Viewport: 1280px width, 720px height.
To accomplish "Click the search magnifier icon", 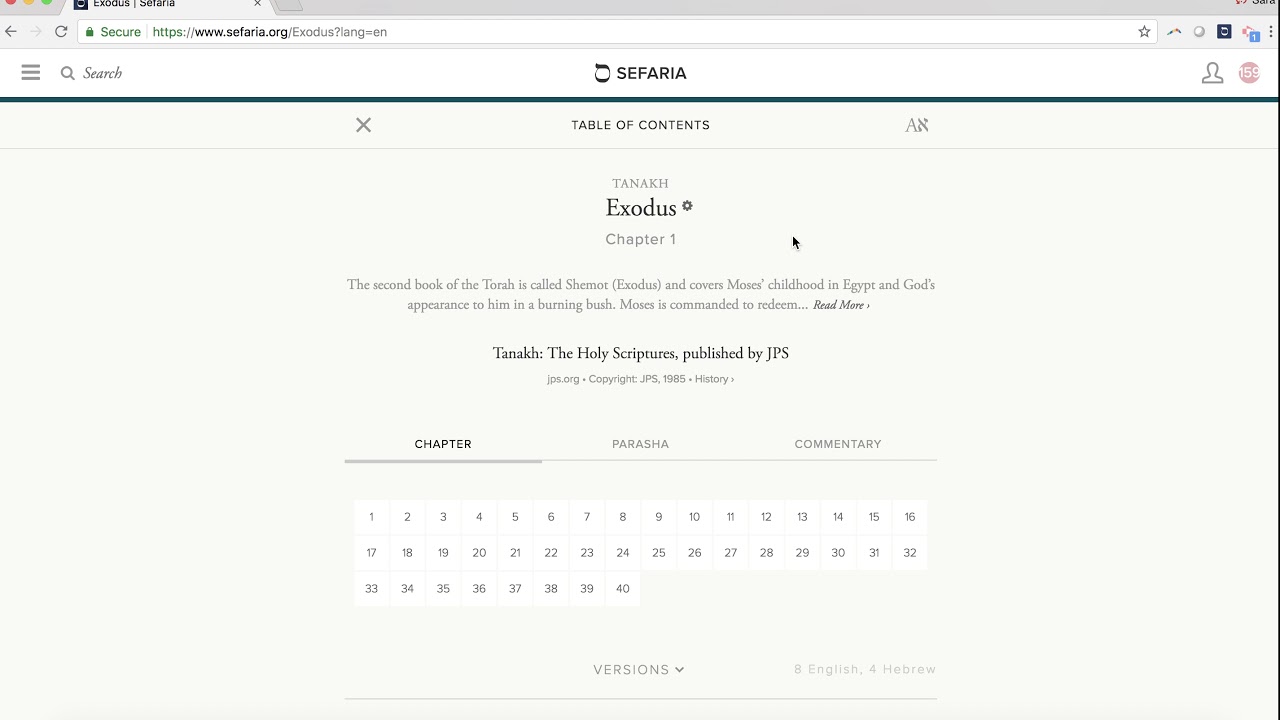I will tap(68, 73).
